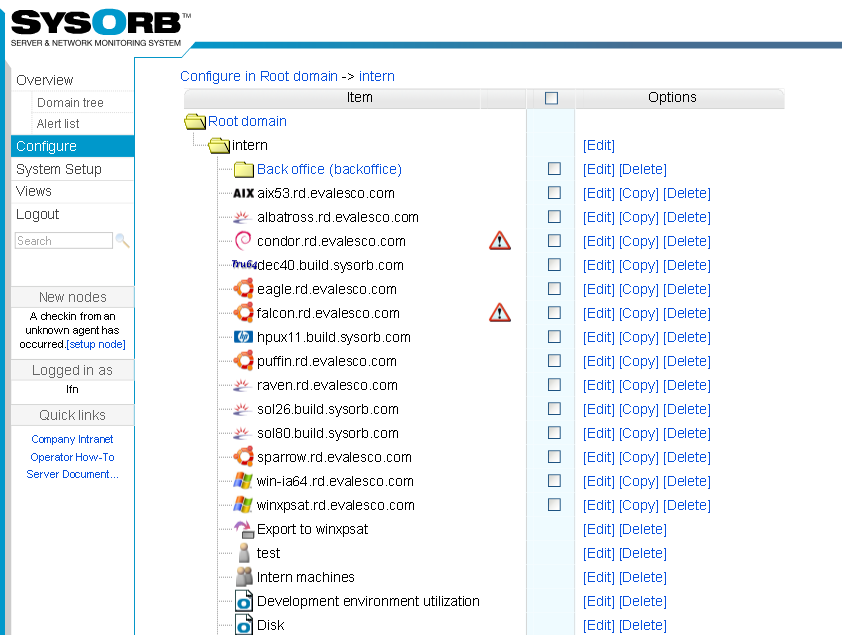Click the Ubuntu icon beside eagle.rd.evalesco.com
This screenshot has height=635, width=842.
(x=244, y=289)
